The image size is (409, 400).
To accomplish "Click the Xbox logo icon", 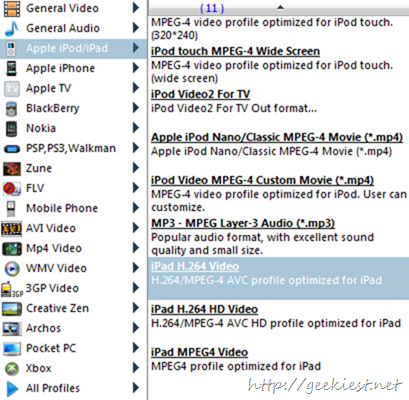I will point(12,369).
